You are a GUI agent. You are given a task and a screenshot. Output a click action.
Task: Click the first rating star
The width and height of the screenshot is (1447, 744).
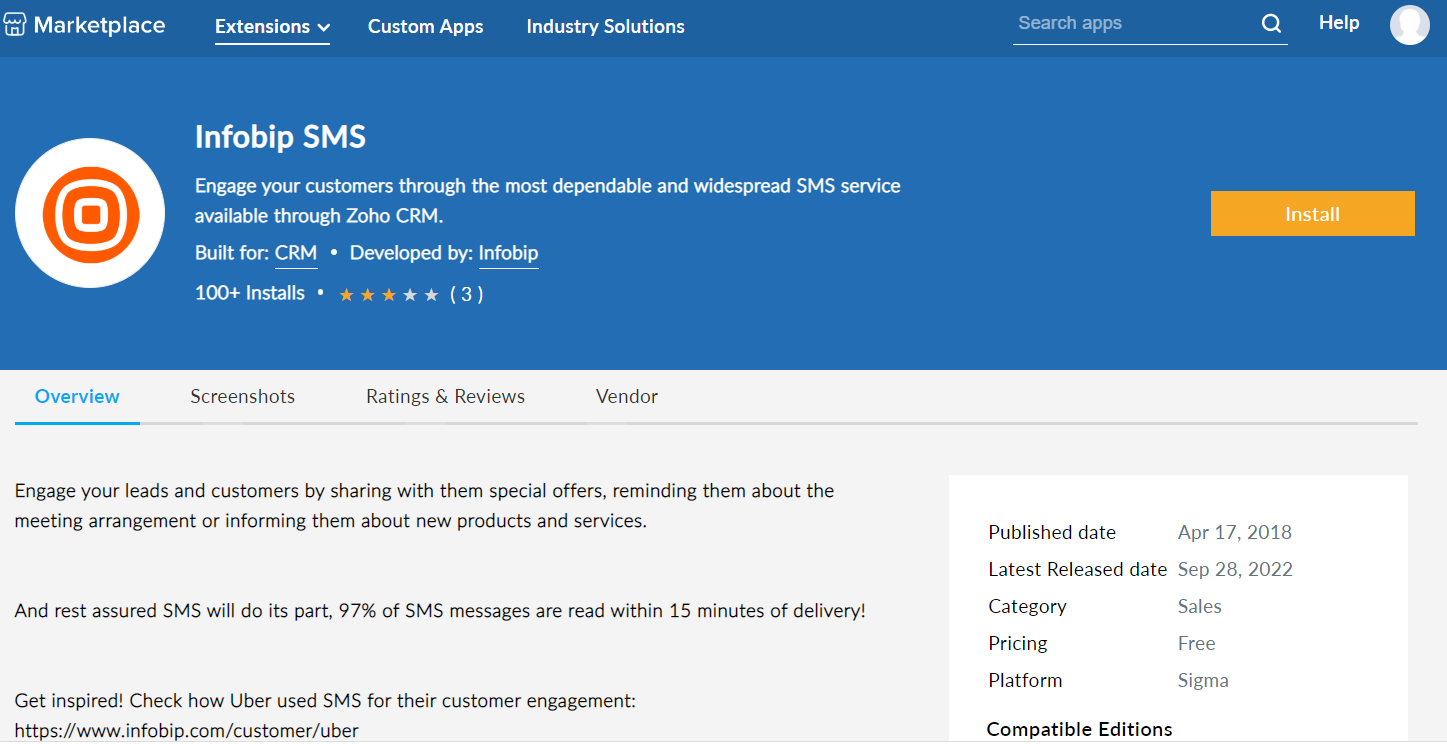[347, 295]
